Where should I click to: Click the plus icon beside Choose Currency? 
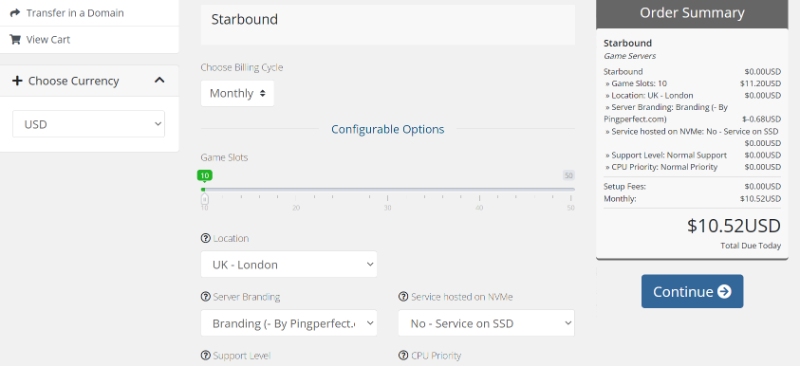(x=17, y=81)
